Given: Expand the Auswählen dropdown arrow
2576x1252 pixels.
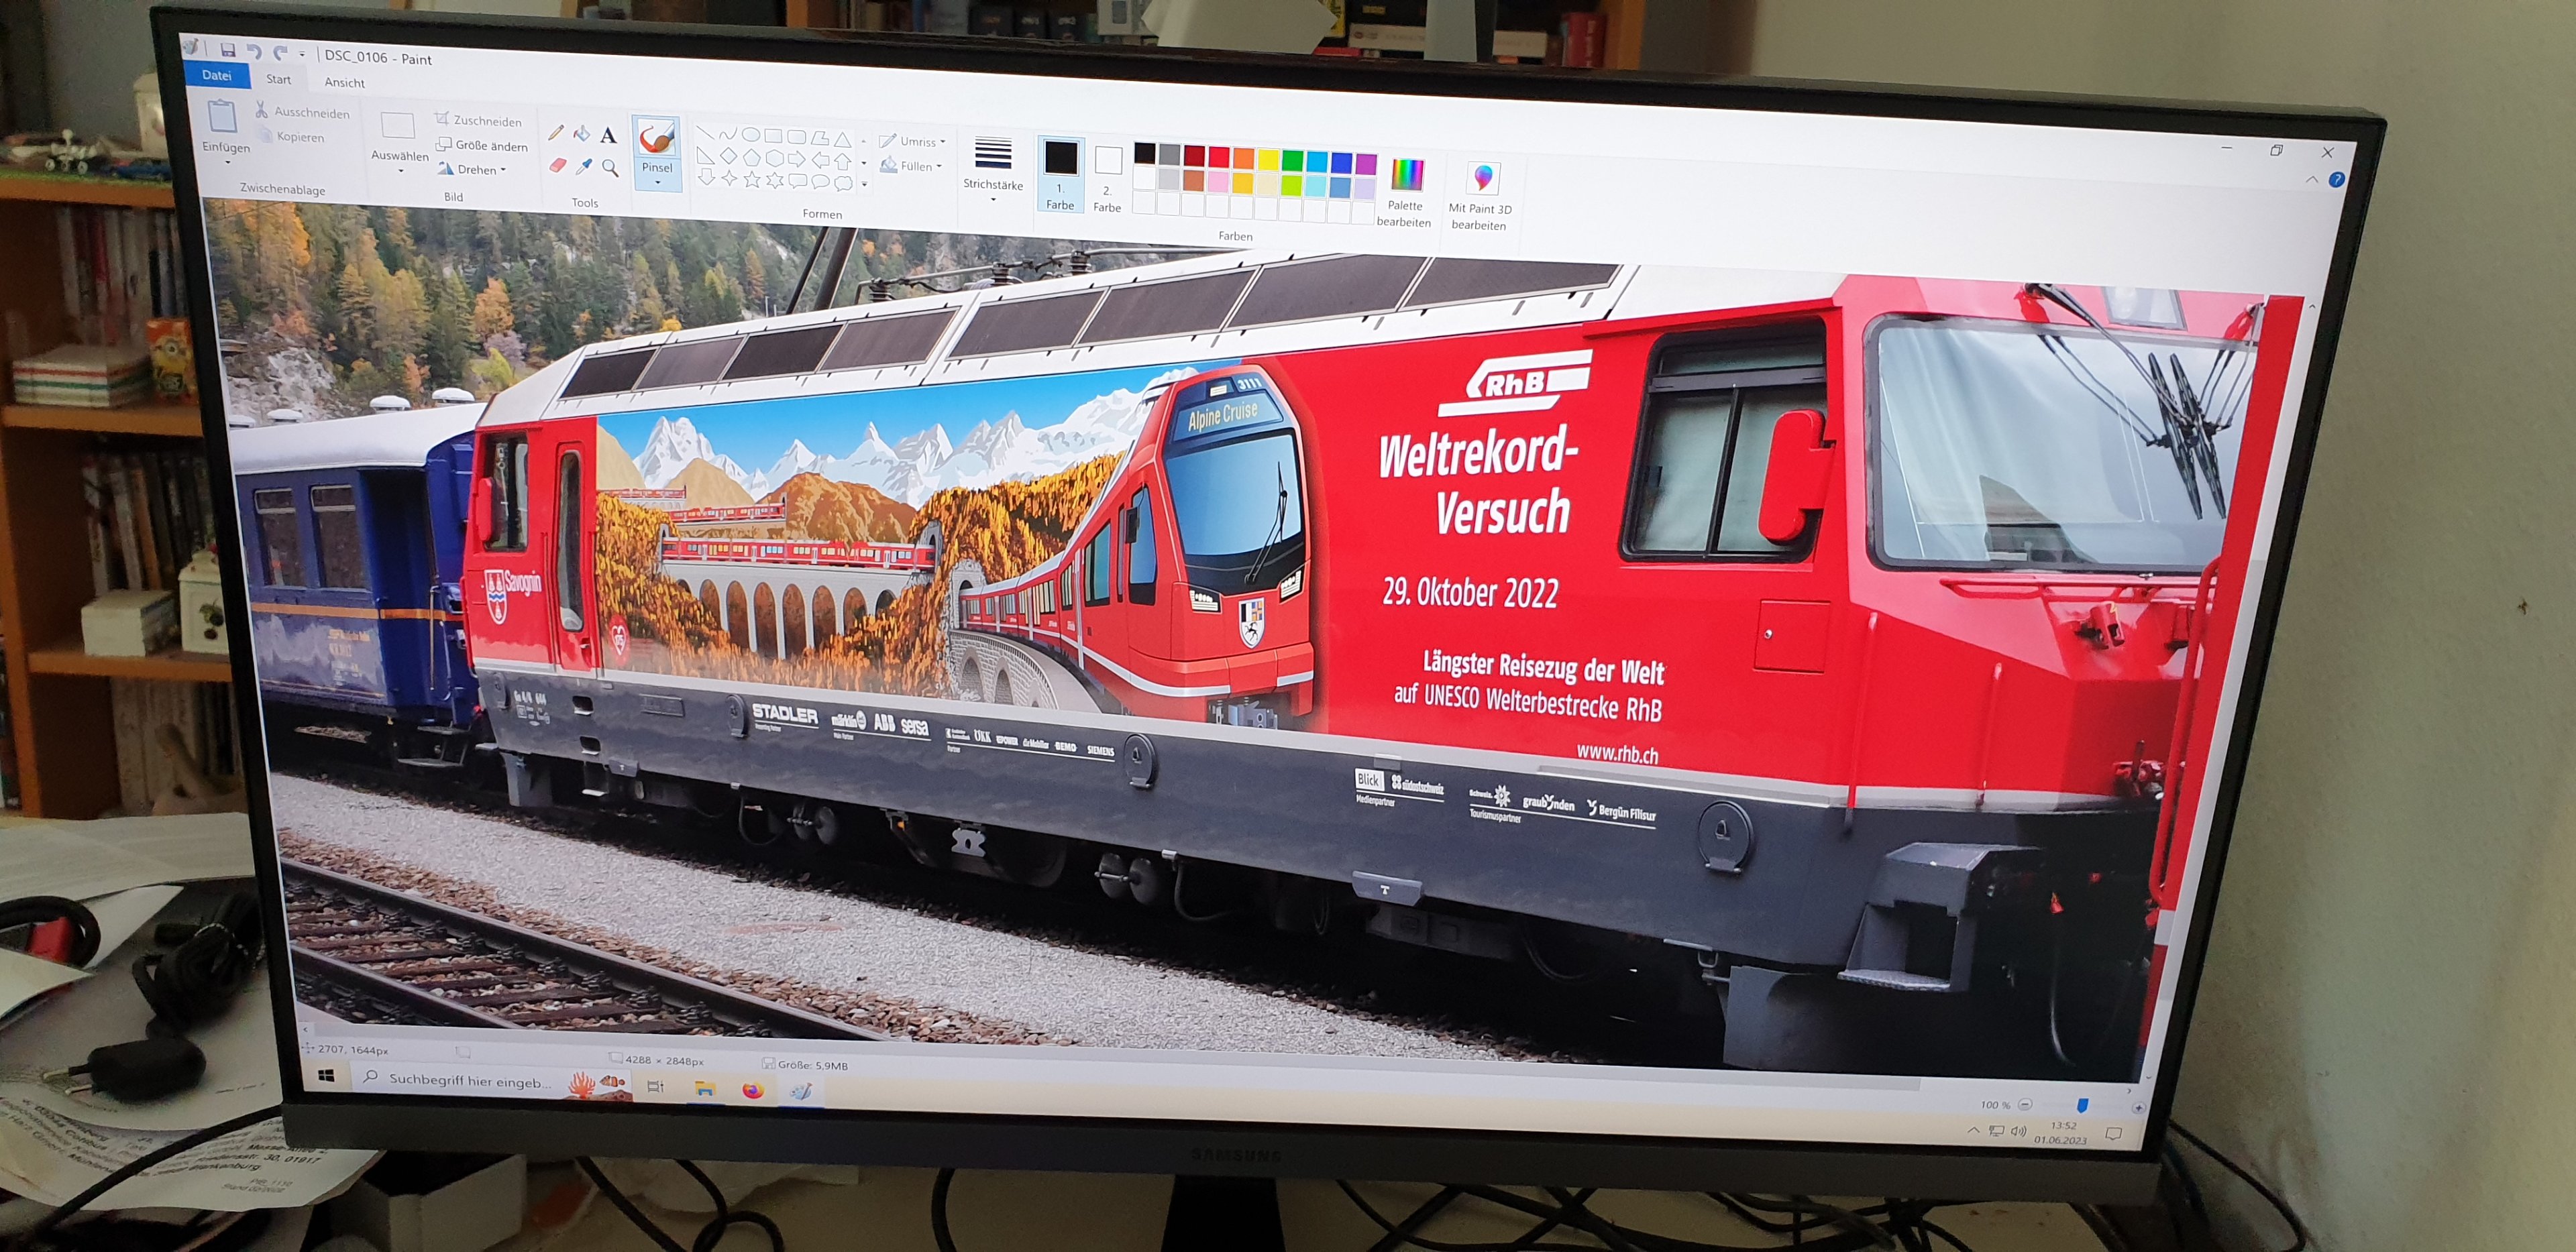Looking at the screenshot, I should 400,171.
